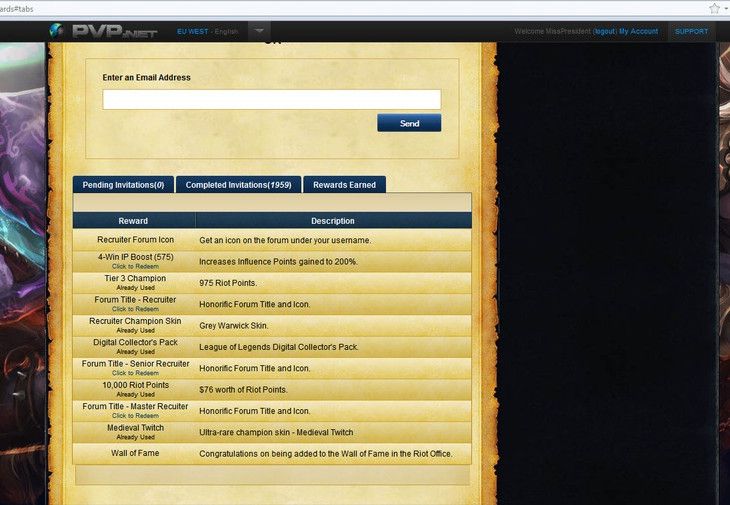This screenshot has height=505, width=730.
Task: Switch to Pending Invitations tab
Action: point(123,185)
